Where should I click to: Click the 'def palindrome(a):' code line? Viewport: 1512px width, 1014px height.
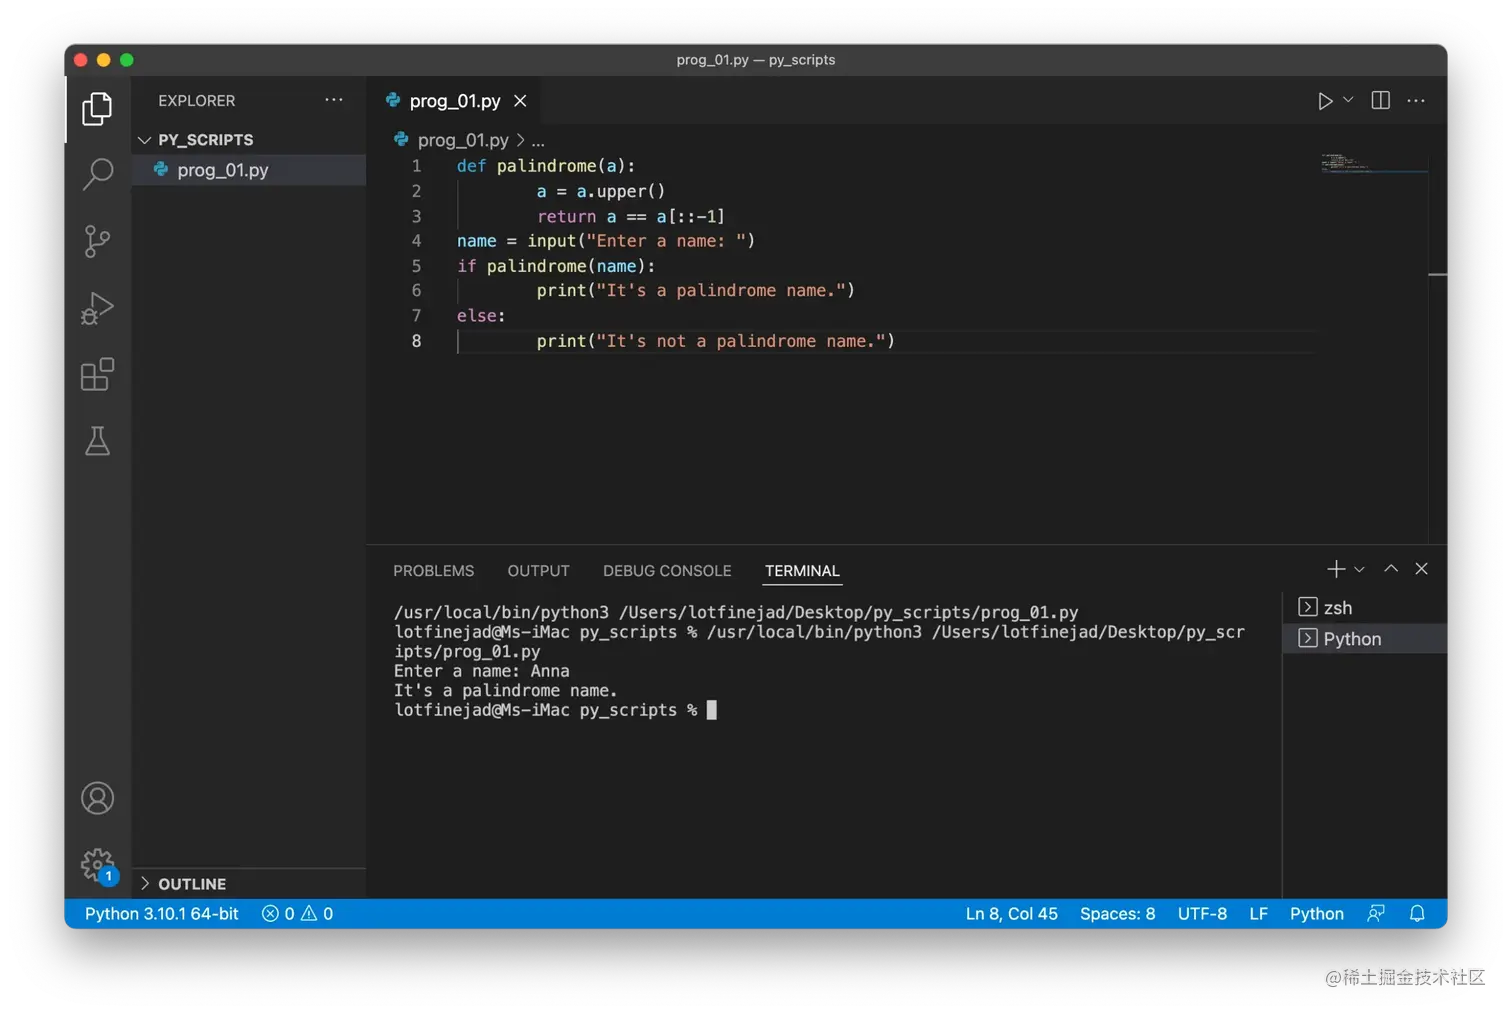[x=546, y=166]
